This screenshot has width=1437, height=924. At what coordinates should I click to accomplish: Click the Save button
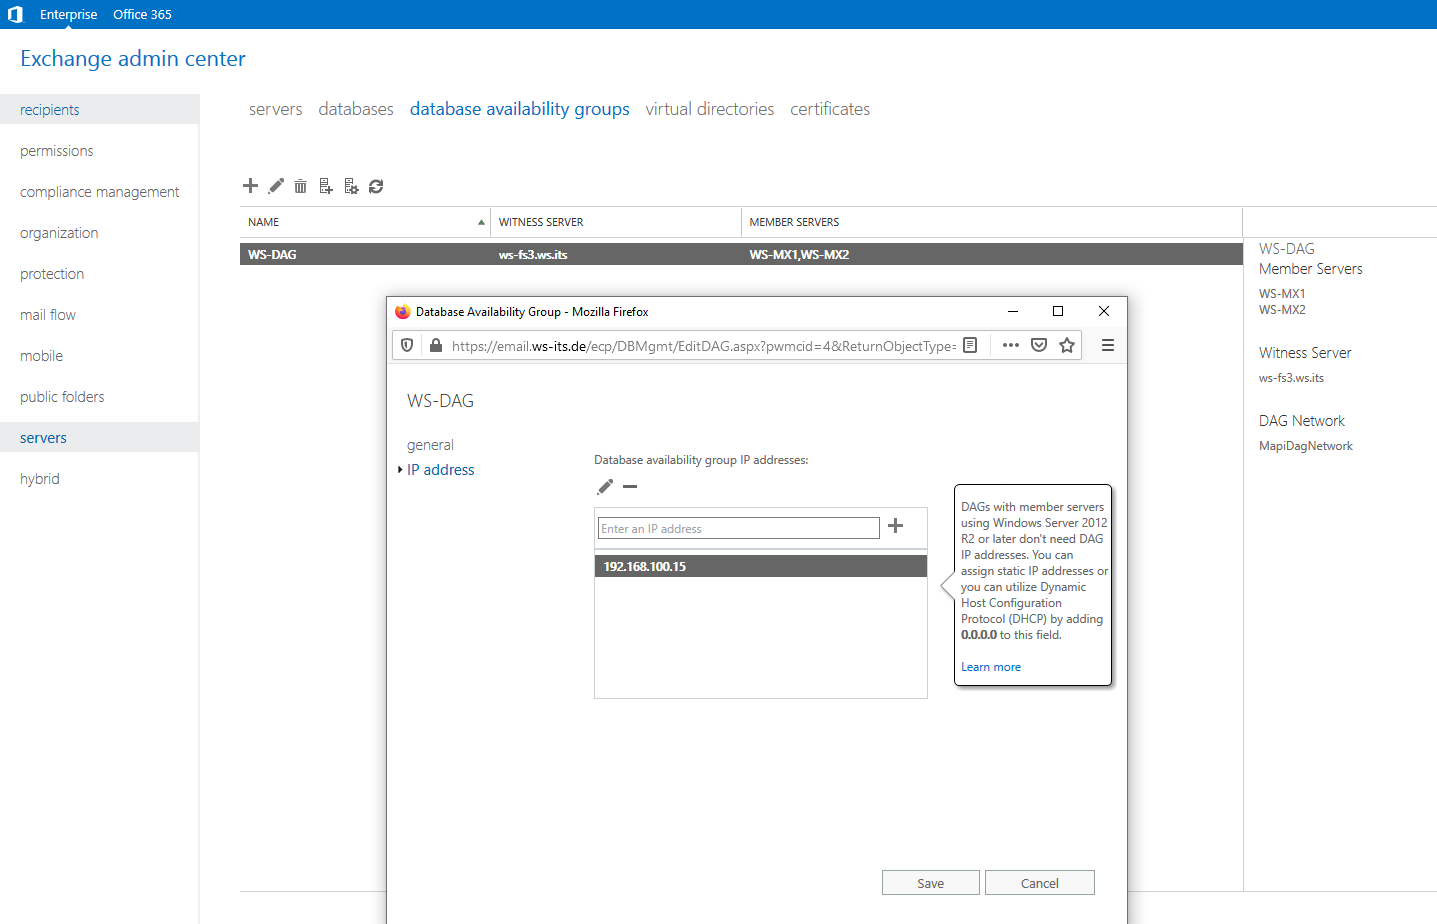(x=931, y=883)
